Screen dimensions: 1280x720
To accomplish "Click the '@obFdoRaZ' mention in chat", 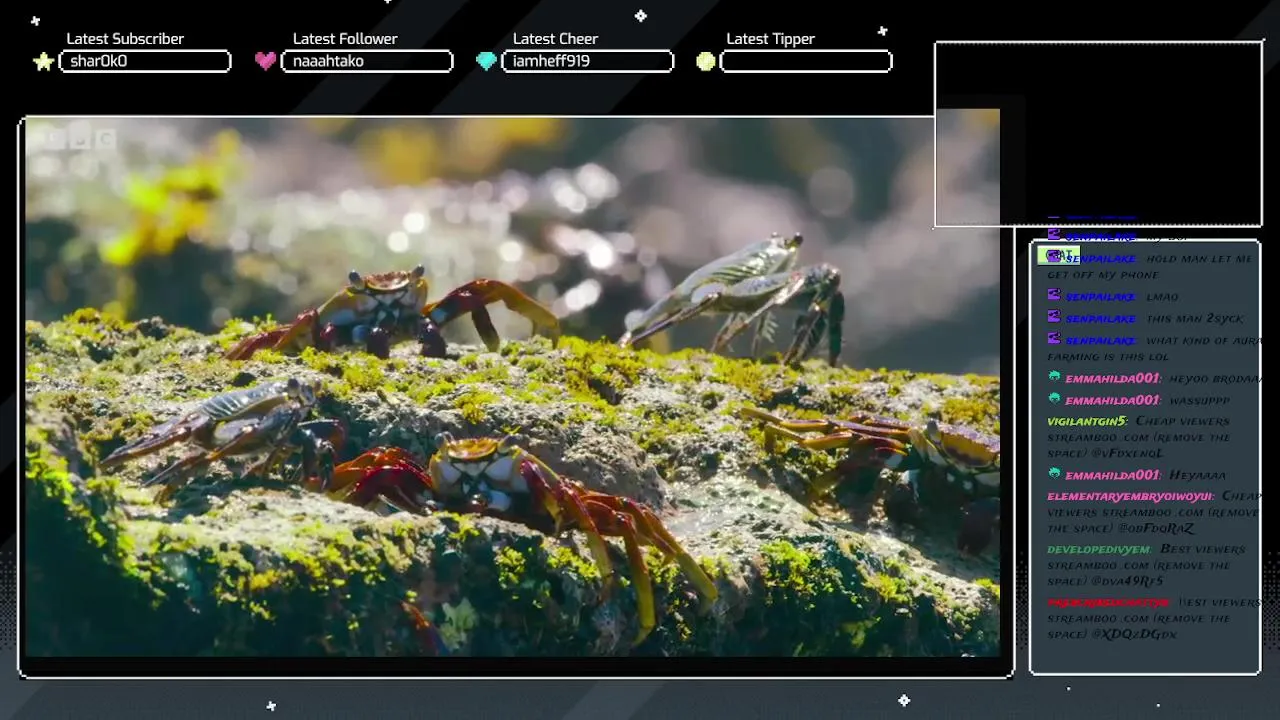I will (x=1157, y=528).
